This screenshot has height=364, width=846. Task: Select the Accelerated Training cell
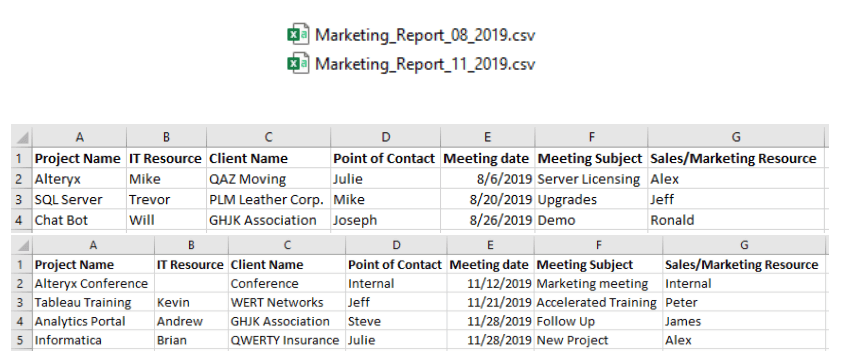[x=599, y=303]
